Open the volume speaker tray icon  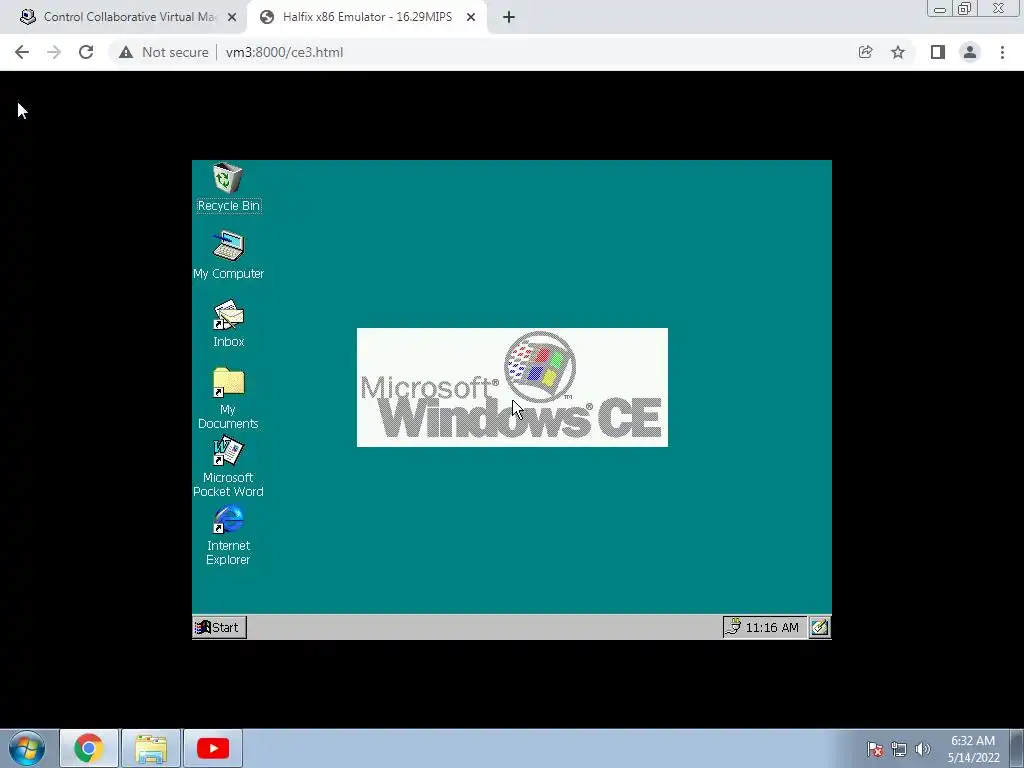point(922,749)
